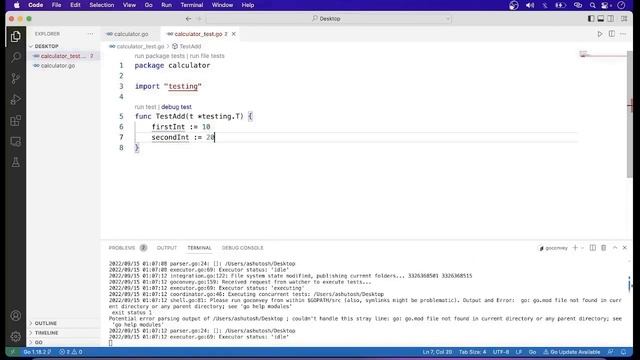Select the Tab Size: 4 indentation setting

point(472,352)
